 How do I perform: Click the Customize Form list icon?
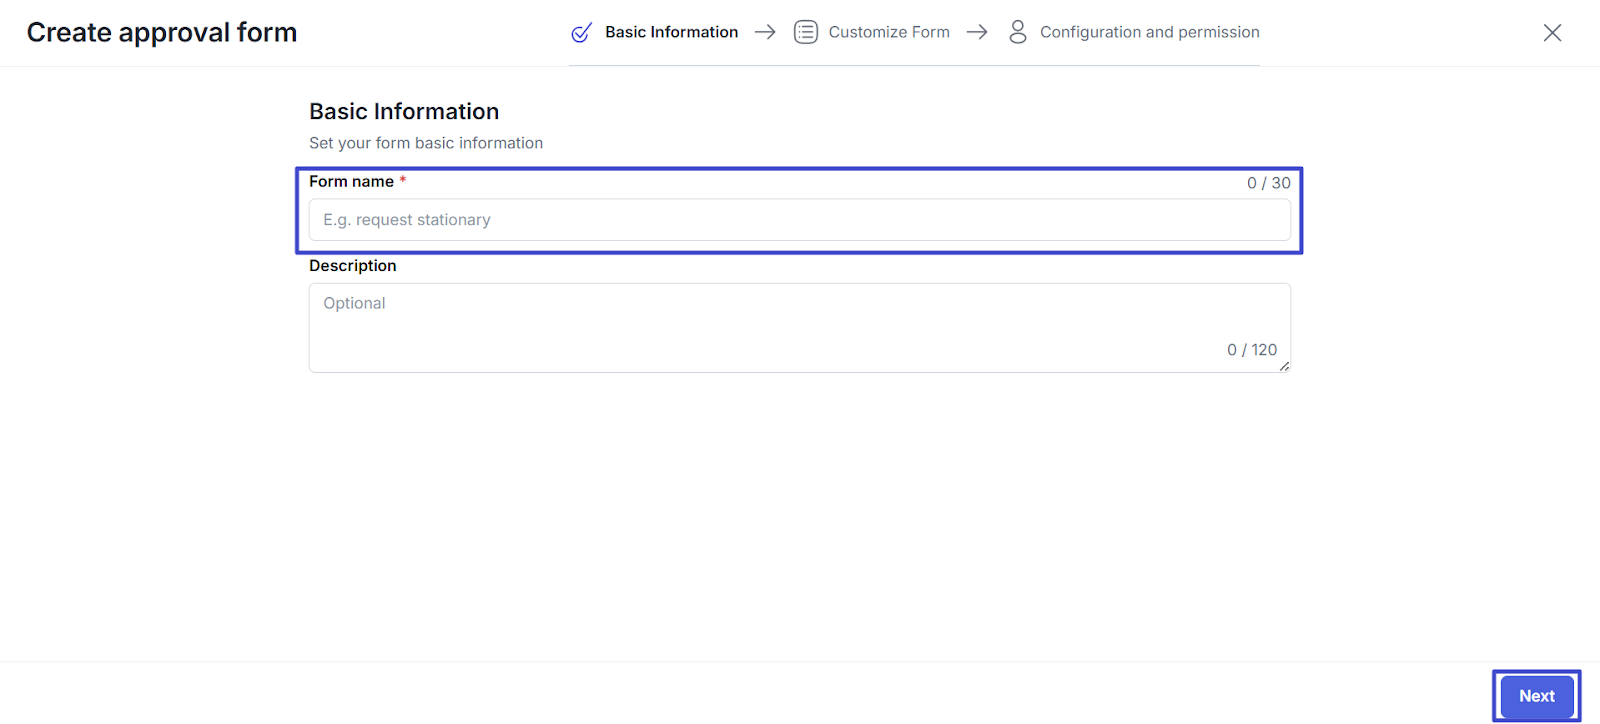point(805,32)
